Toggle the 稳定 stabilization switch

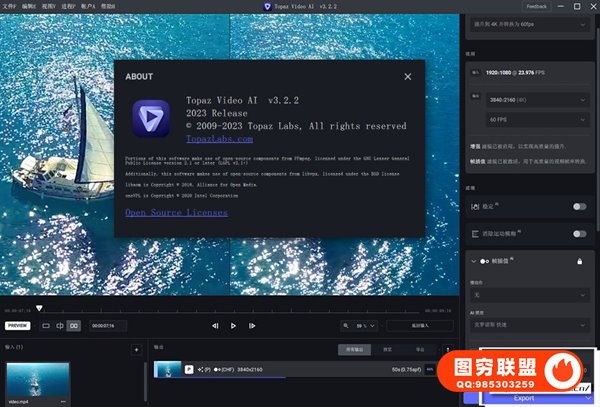pos(578,206)
